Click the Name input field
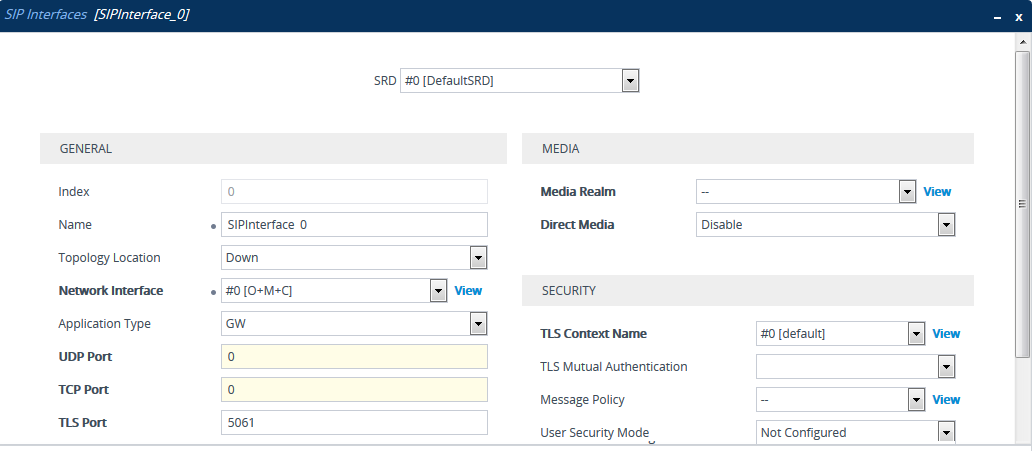Screen dimensions: 1032x451 [x=354, y=225]
